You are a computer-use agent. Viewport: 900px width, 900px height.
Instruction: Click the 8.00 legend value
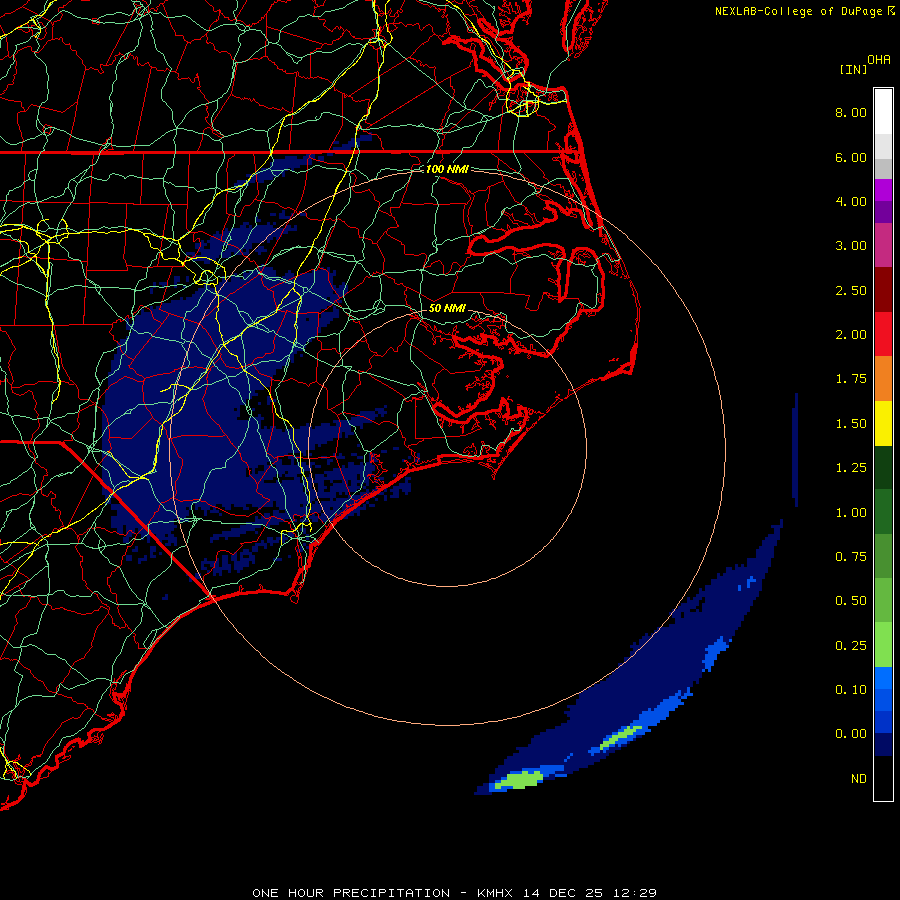[x=851, y=112]
